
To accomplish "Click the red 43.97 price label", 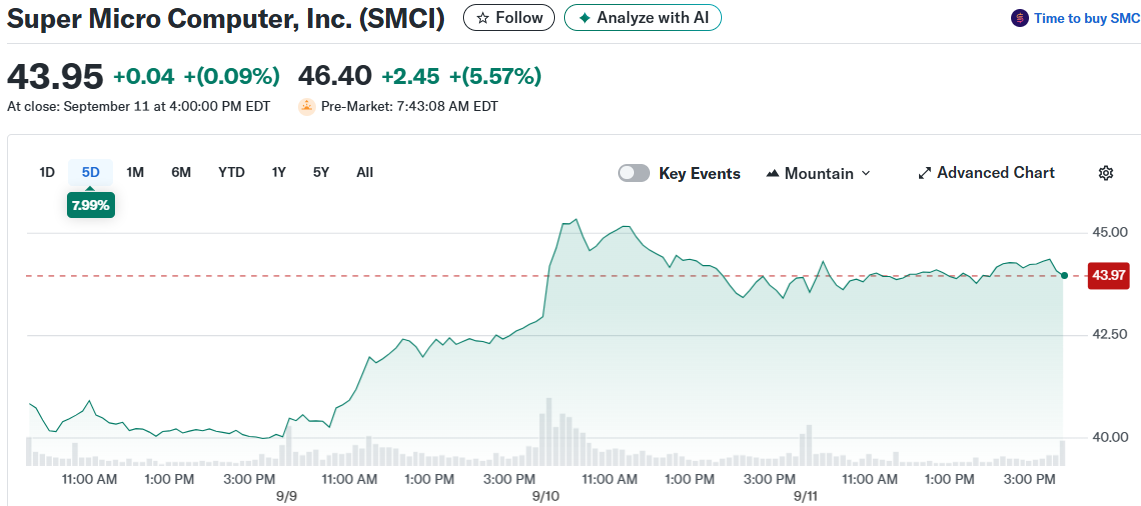I will click(x=1108, y=275).
